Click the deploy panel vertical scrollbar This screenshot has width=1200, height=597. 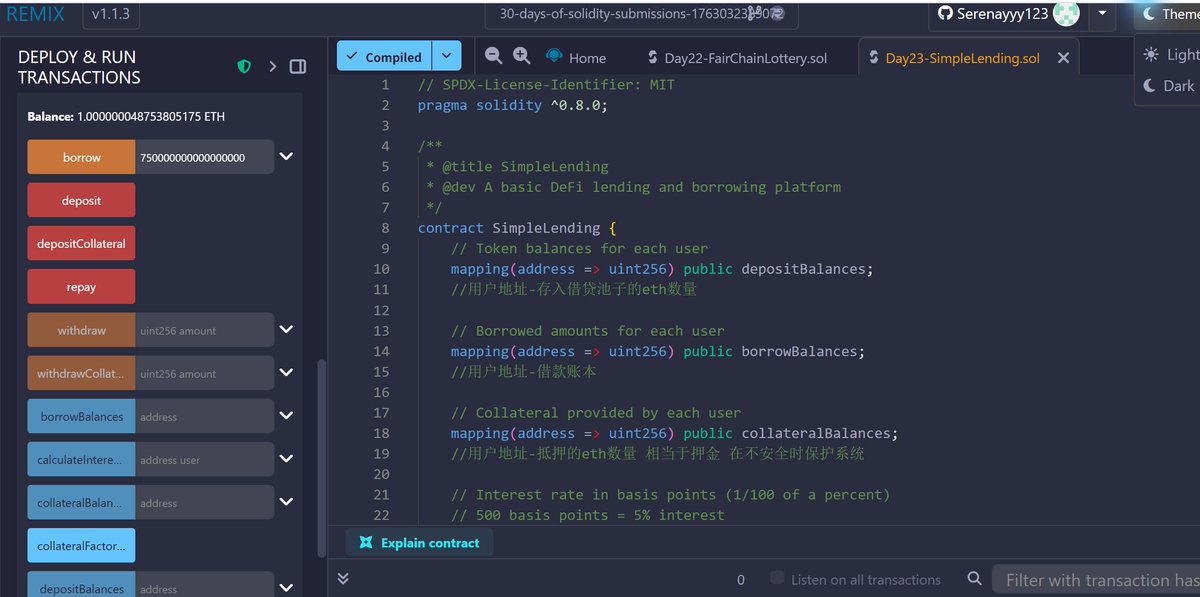tap(321, 458)
